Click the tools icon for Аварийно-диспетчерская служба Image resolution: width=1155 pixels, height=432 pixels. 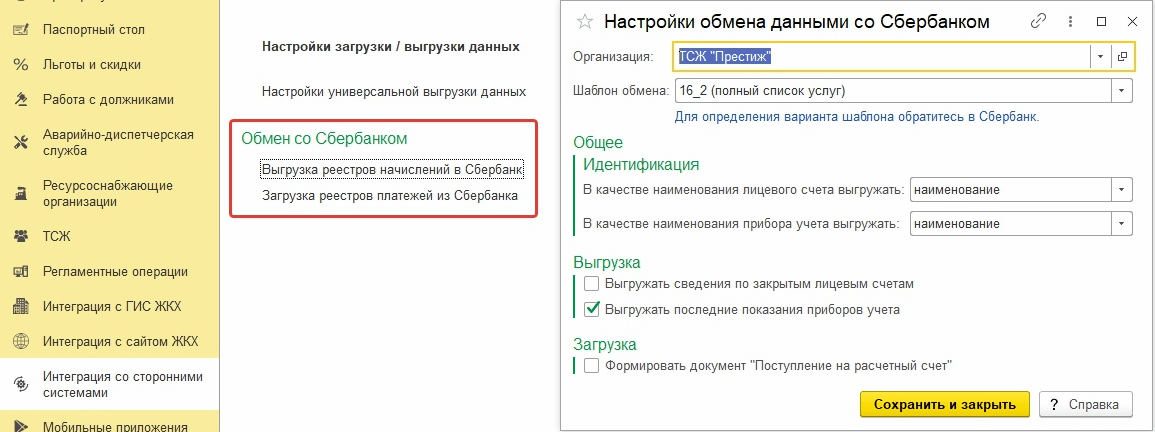tap(21, 142)
